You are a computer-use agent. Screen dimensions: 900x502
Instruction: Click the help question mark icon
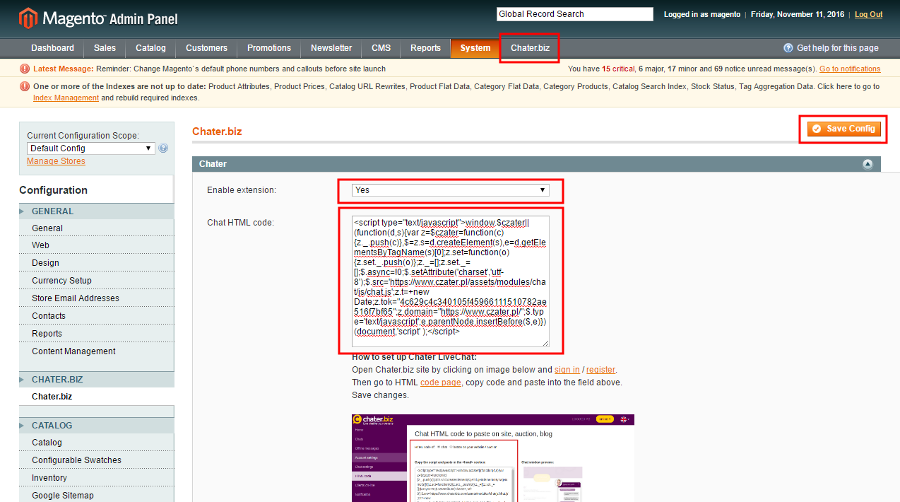point(788,48)
